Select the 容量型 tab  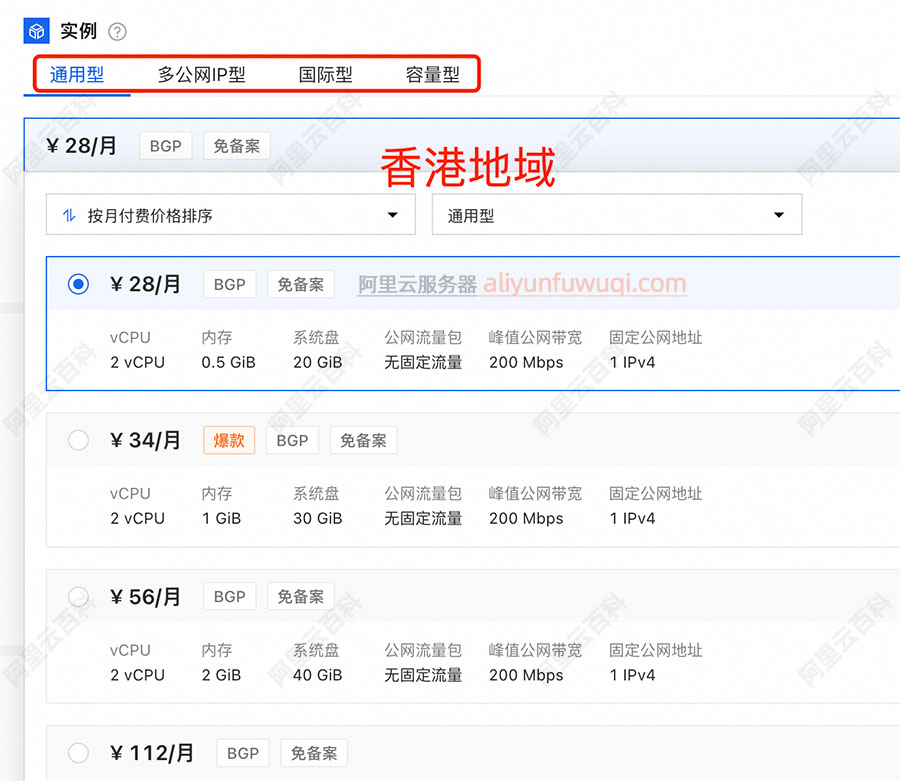(x=432, y=75)
